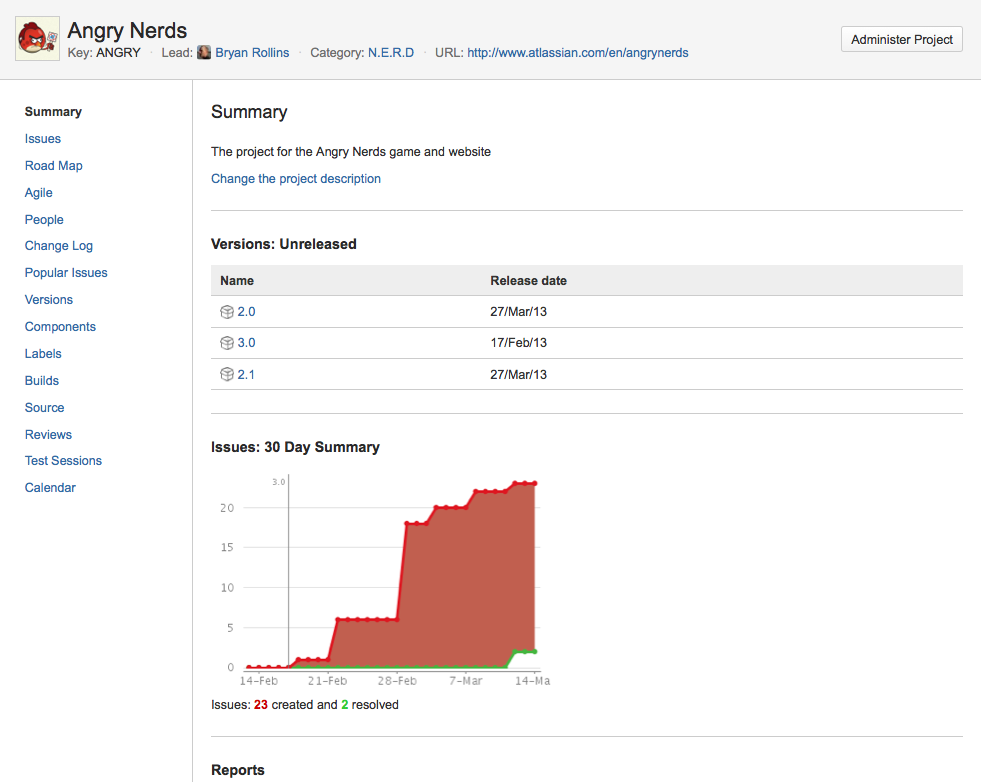Open Calendar from the sidebar
The width and height of the screenshot is (981, 782).
[50, 488]
